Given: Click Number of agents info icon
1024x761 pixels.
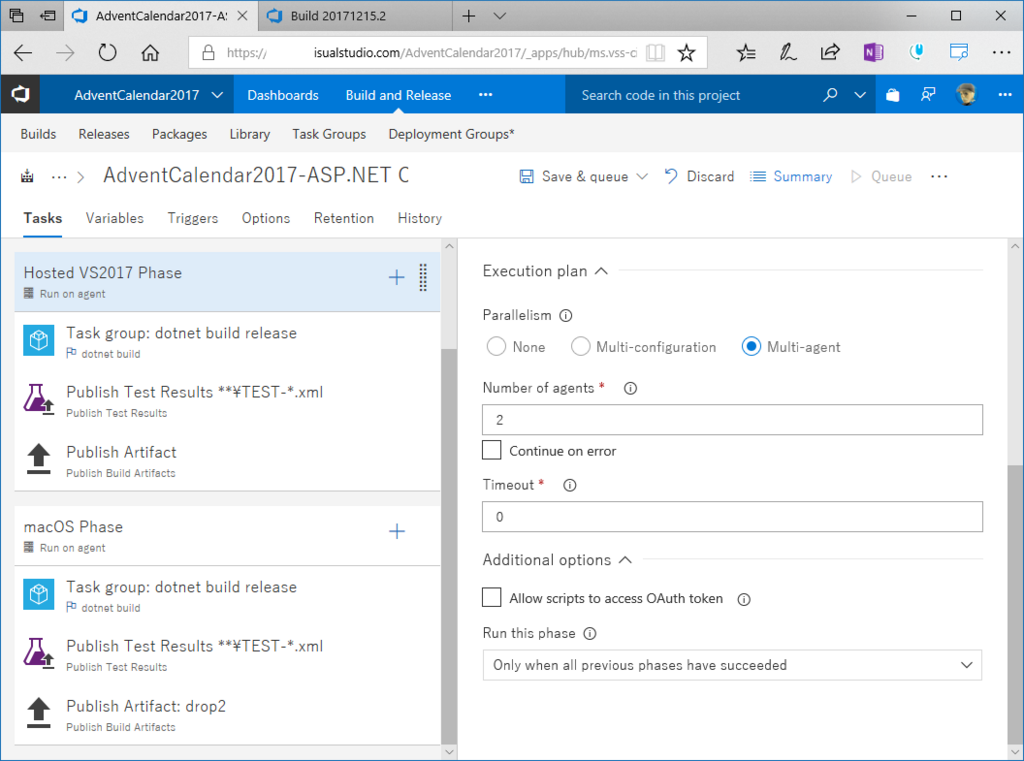Looking at the screenshot, I should pyautogui.click(x=630, y=388).
